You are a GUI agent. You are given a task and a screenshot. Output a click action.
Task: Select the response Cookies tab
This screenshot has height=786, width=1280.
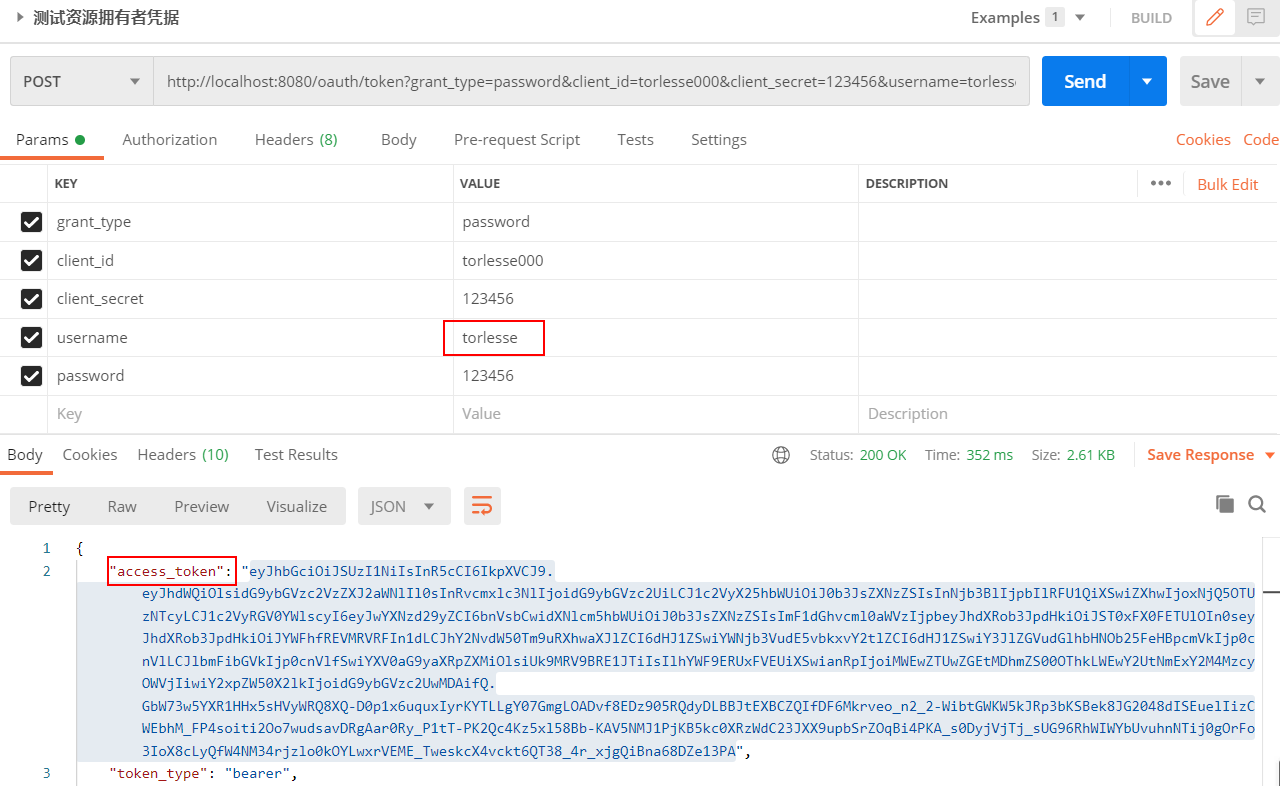pyautogui.click(x=90, y=455)
